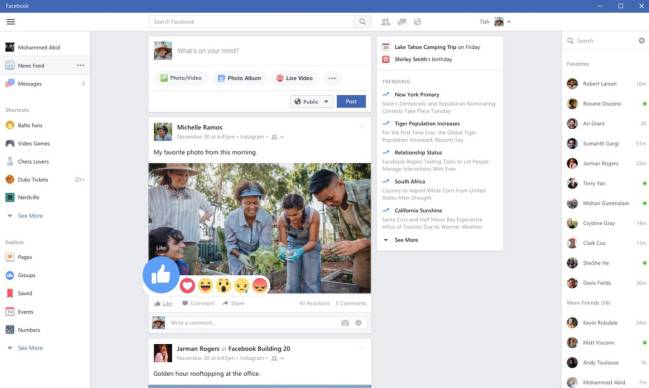Open Dubs Tickets shortcut
Screen dimensions: 649x388
(26, 180)
